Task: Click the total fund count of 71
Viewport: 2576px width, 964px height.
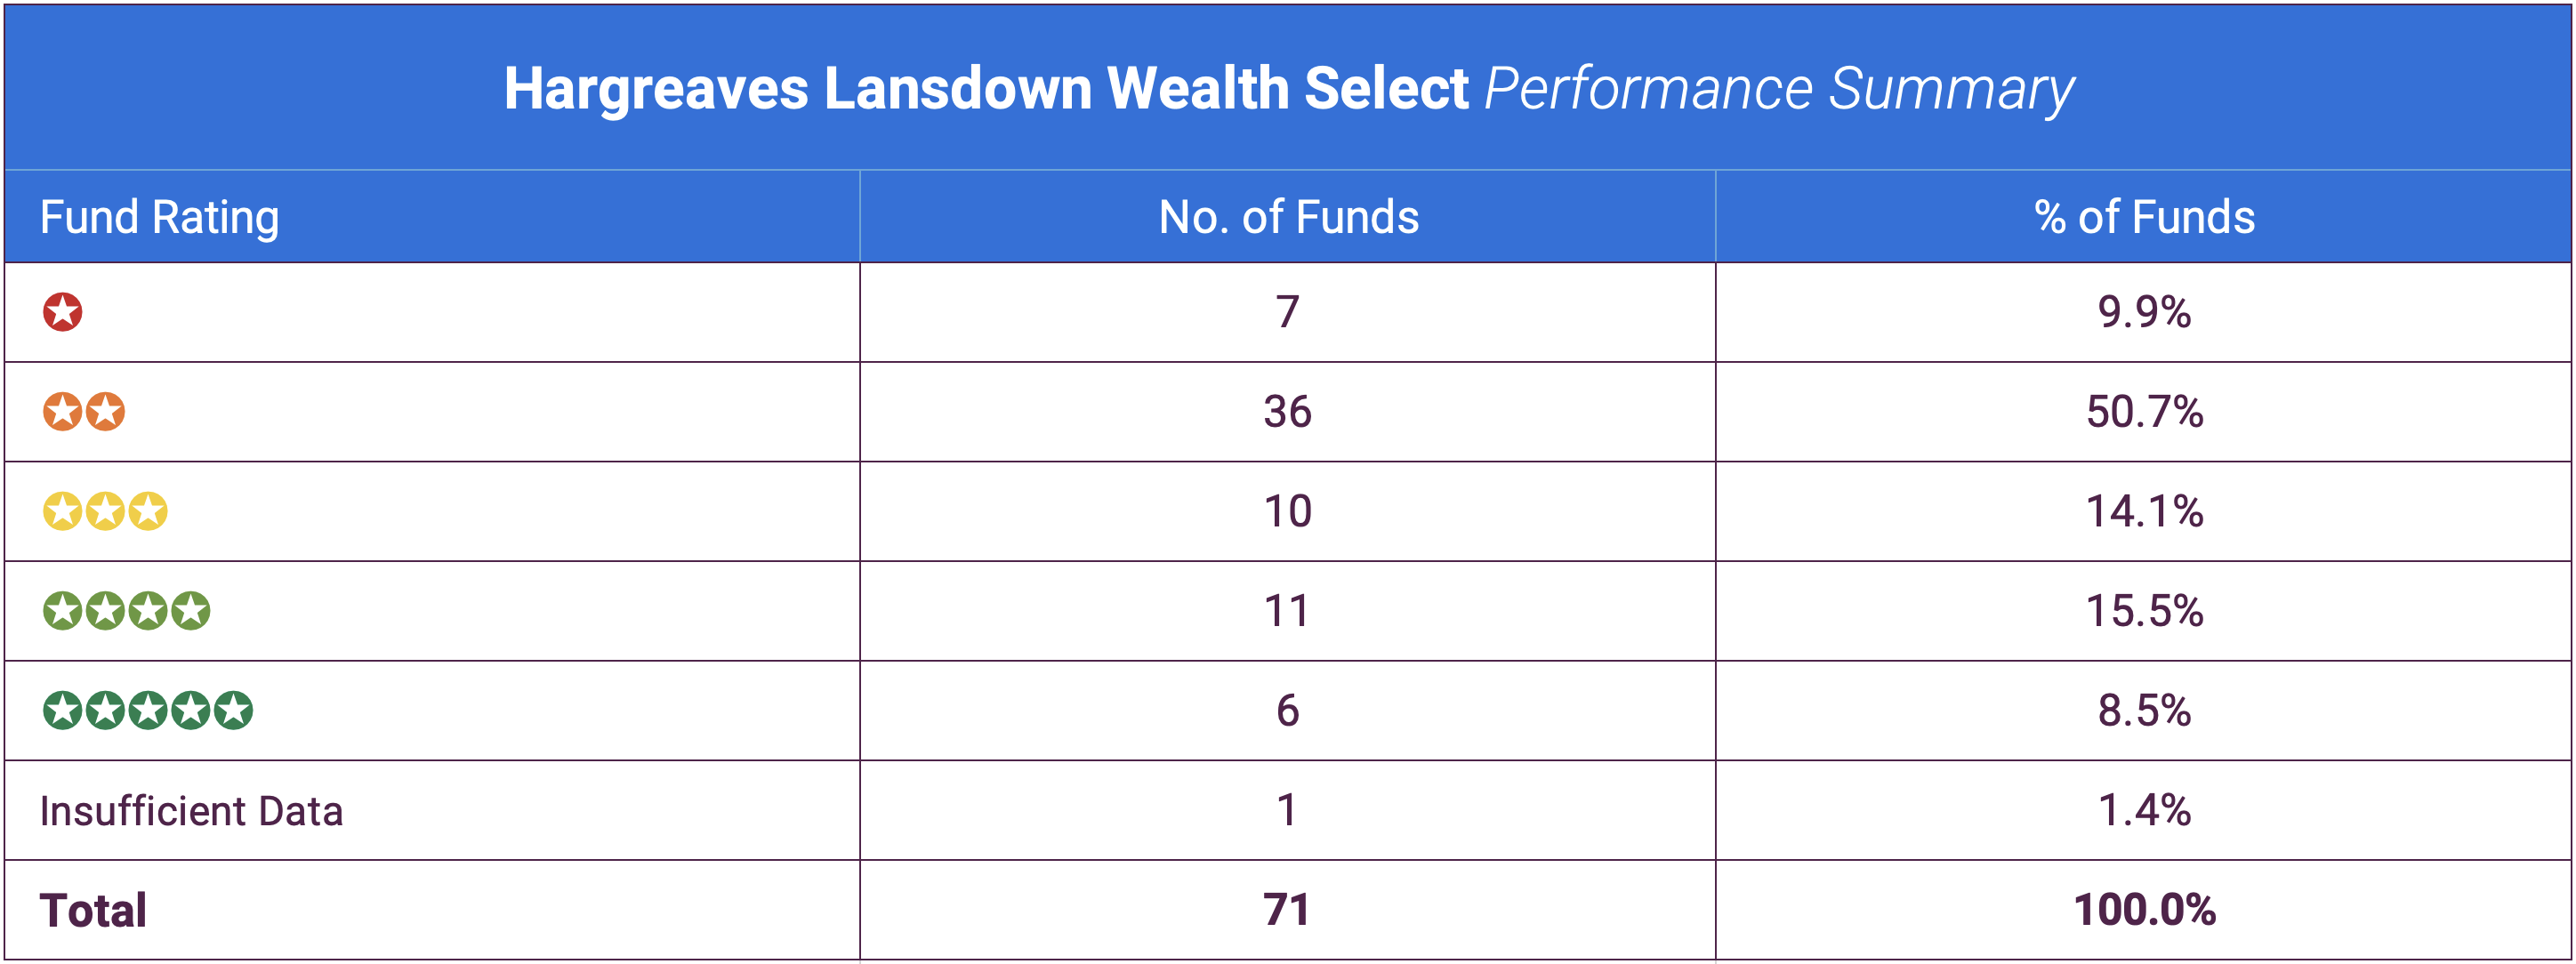Action: click(x=1287, y=910)
